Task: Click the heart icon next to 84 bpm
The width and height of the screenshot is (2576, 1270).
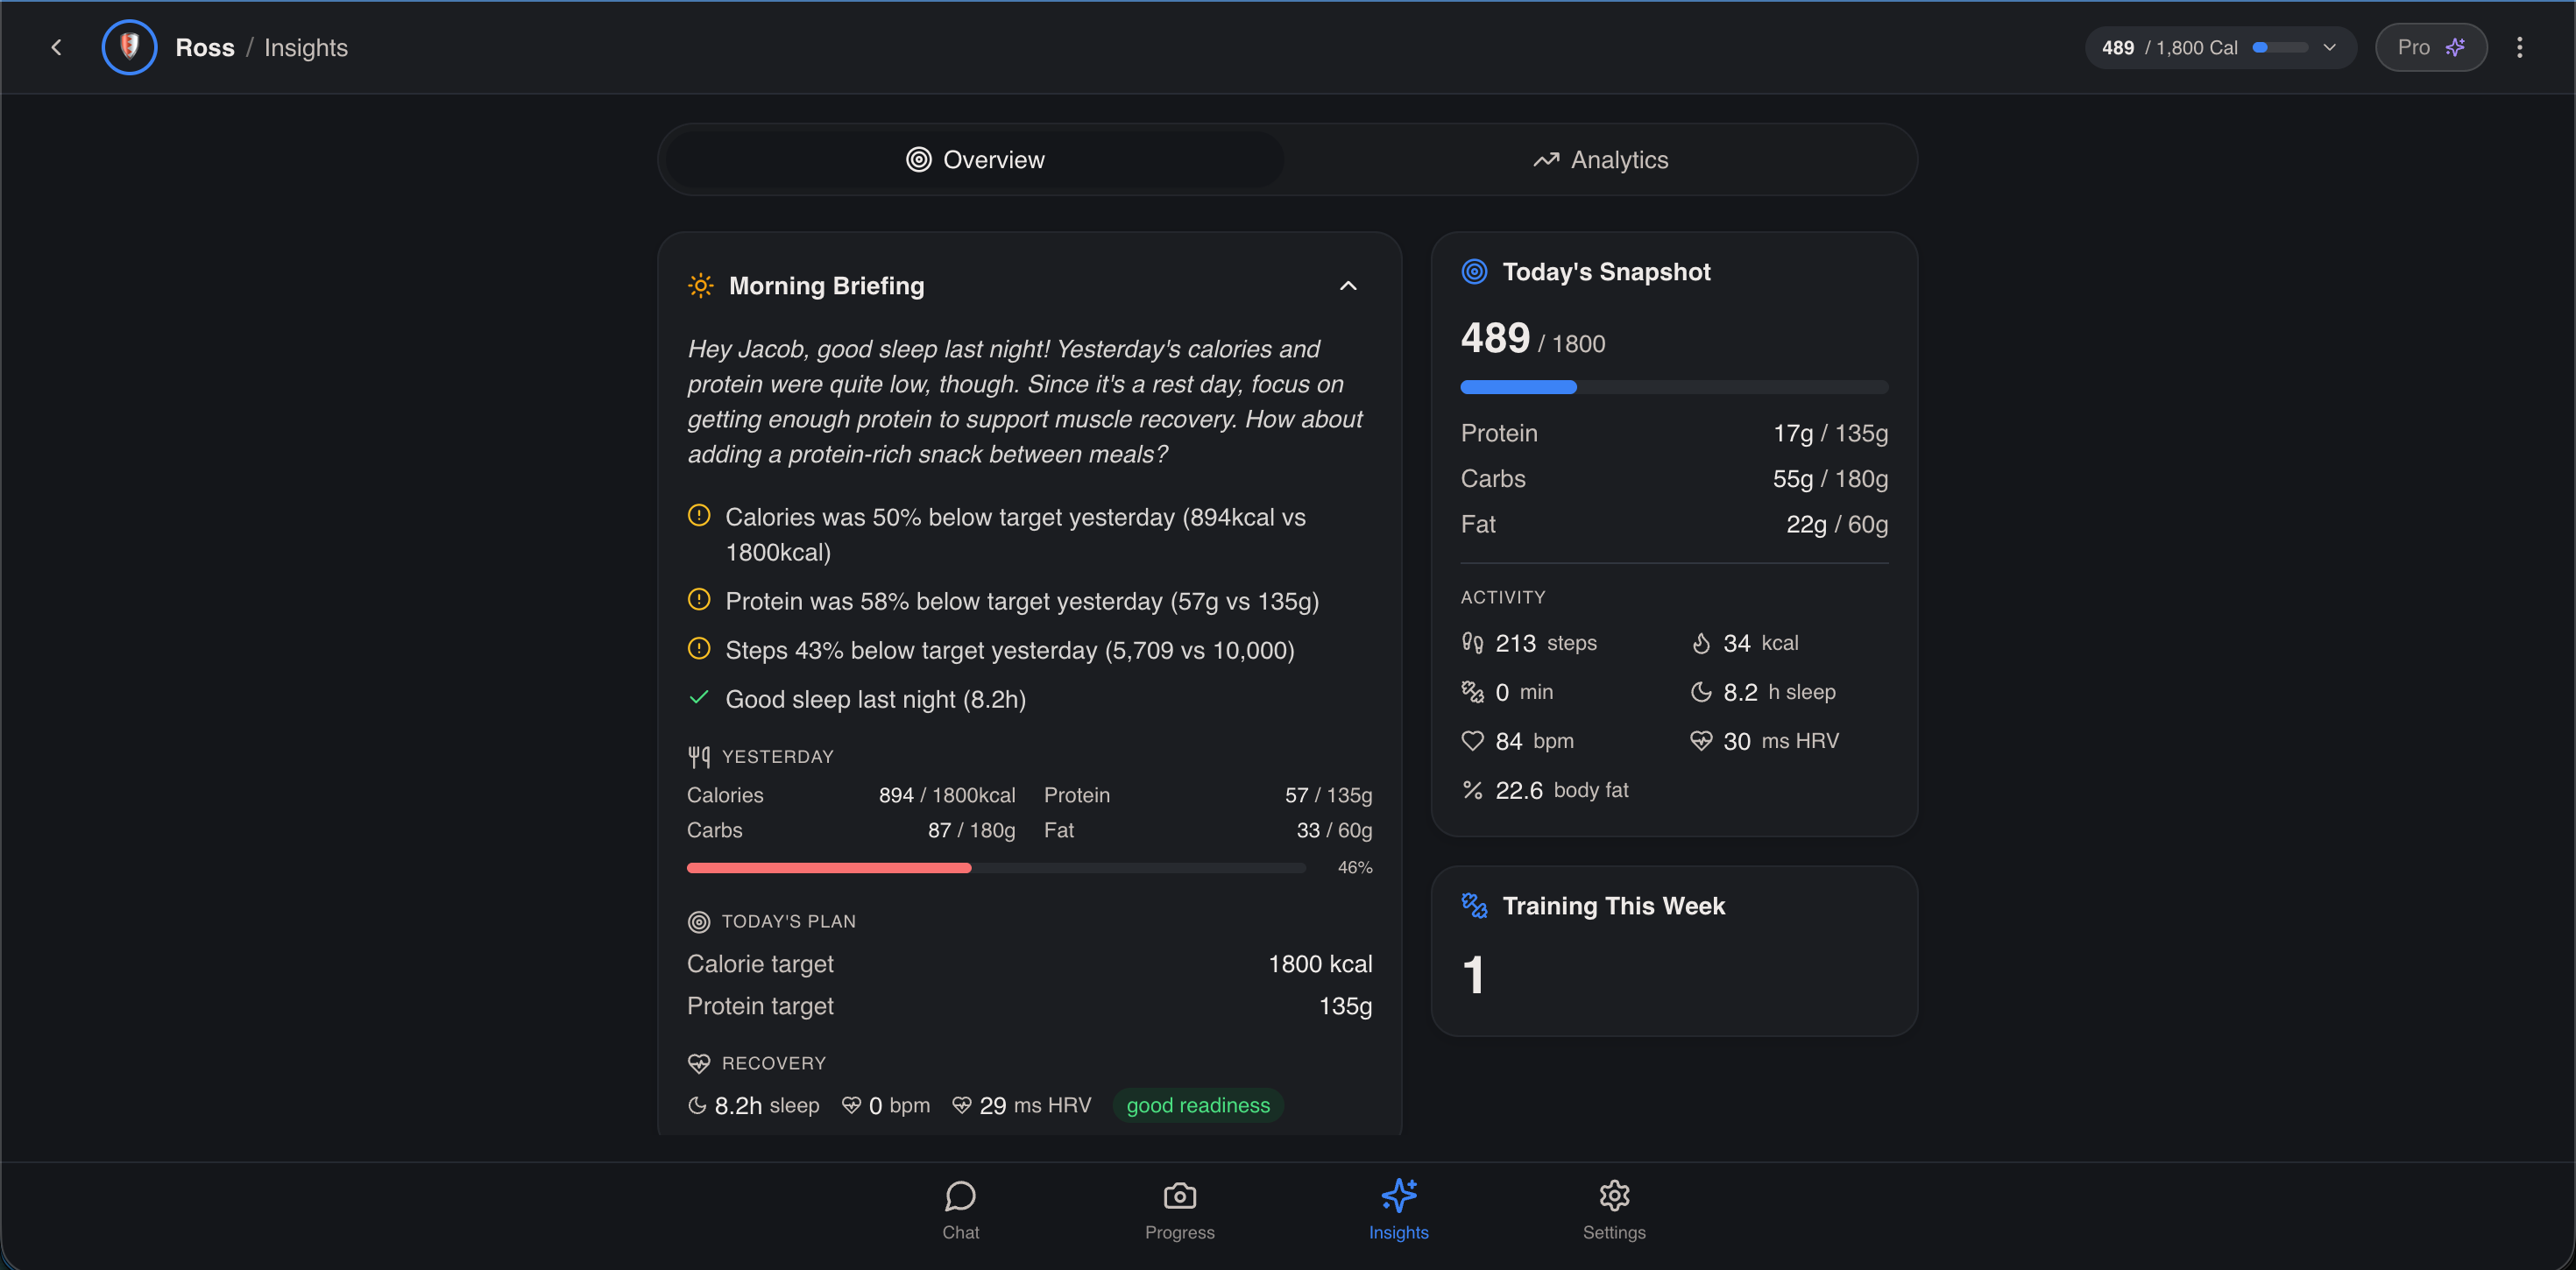Action: pyautogui.click(x=1472, y=740)
